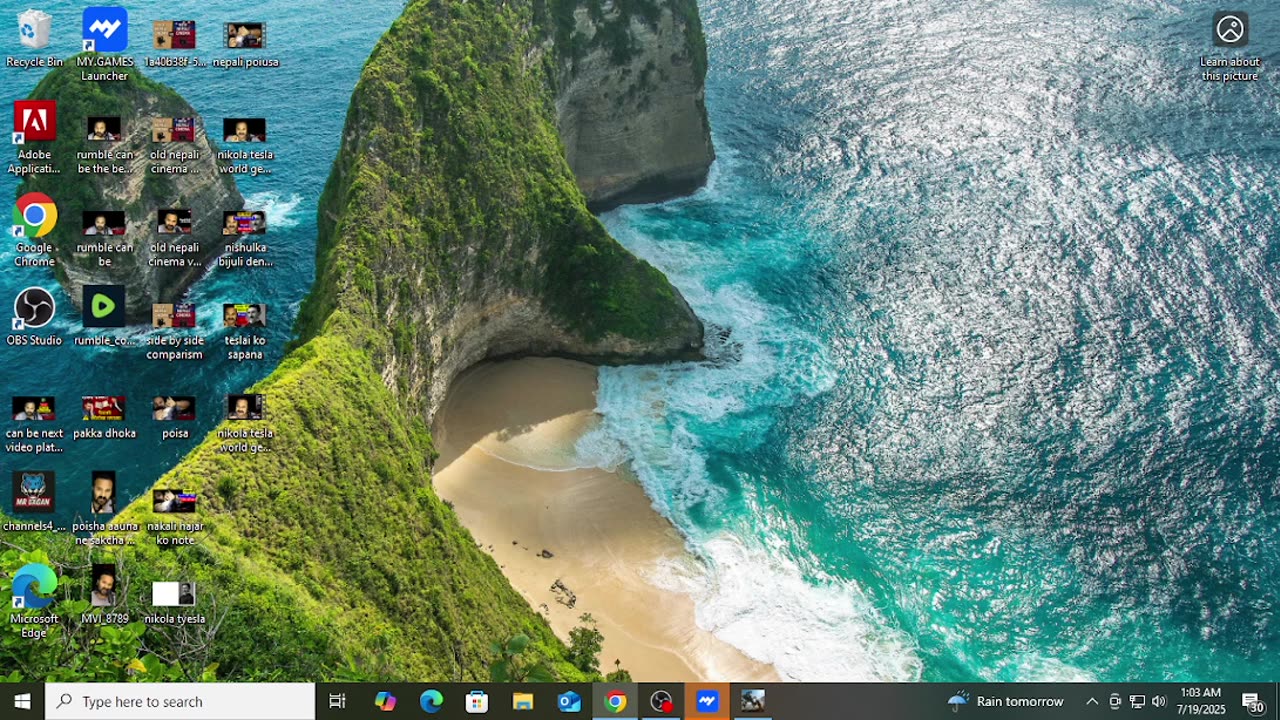The height and width of the screenshot is (720, 1280).
Task: Select the green rumble_co... desktop icon
Action: 104,317
